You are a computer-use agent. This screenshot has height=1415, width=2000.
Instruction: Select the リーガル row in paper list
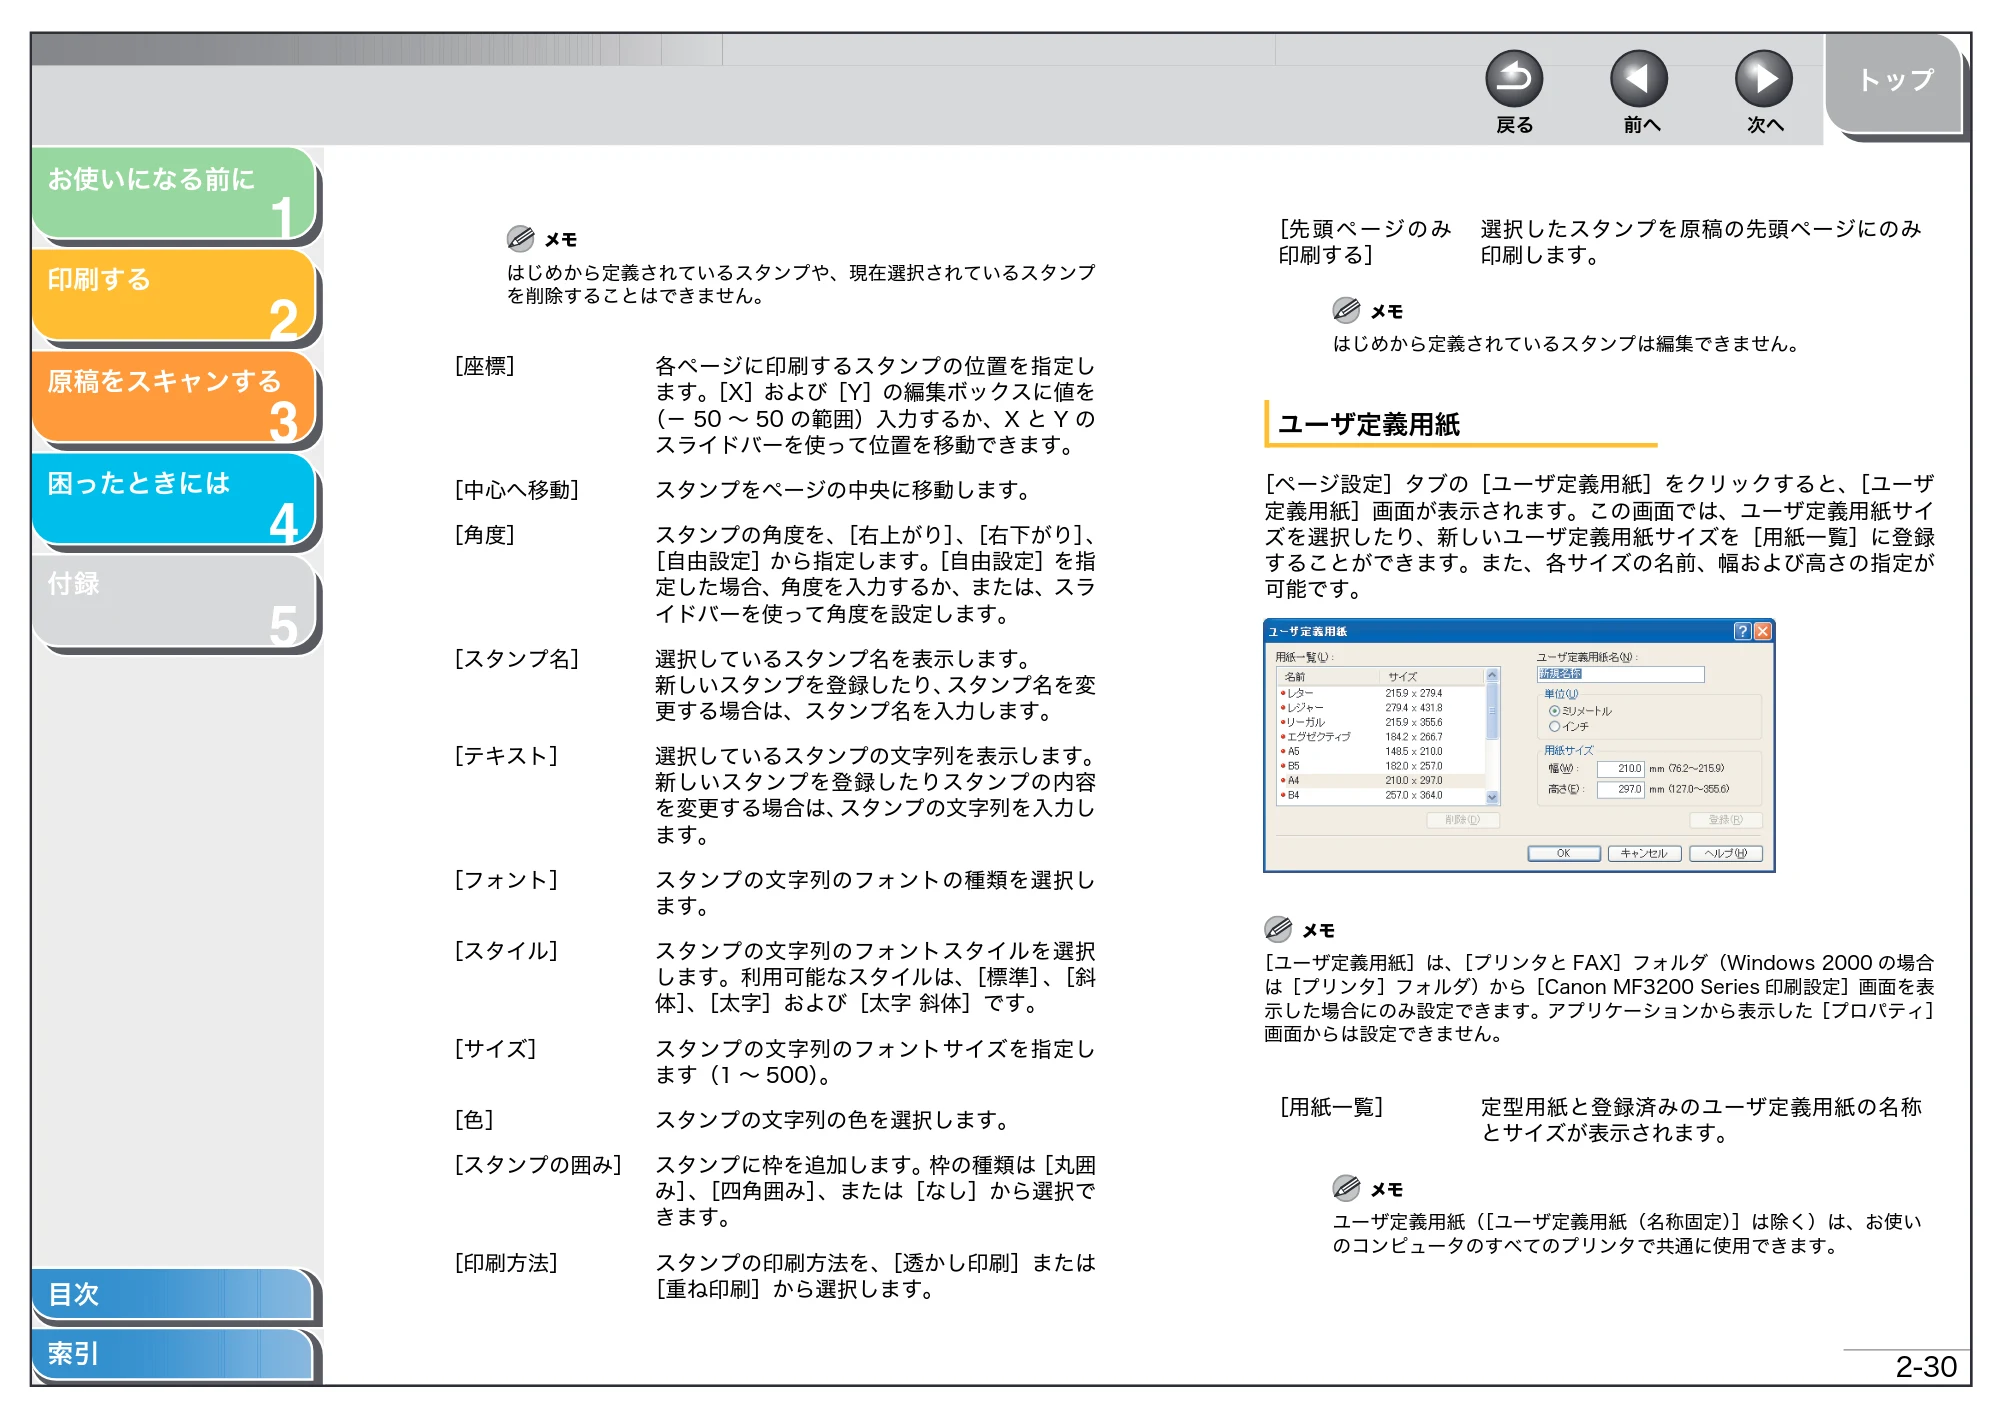(x=1380, y=722)
